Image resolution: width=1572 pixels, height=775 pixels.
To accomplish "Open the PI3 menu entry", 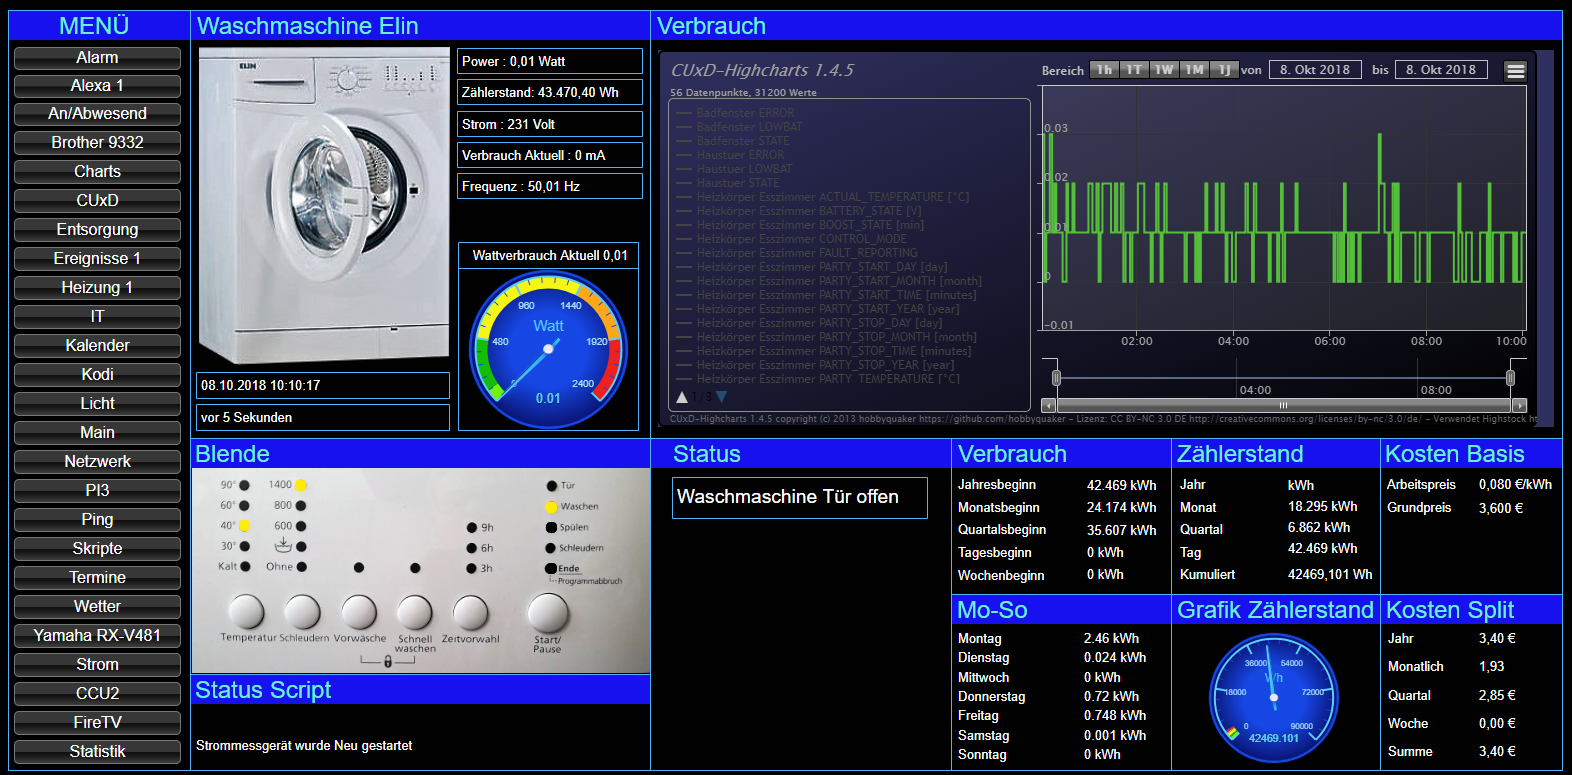I will pyautogui.click(x=97, y=491).
